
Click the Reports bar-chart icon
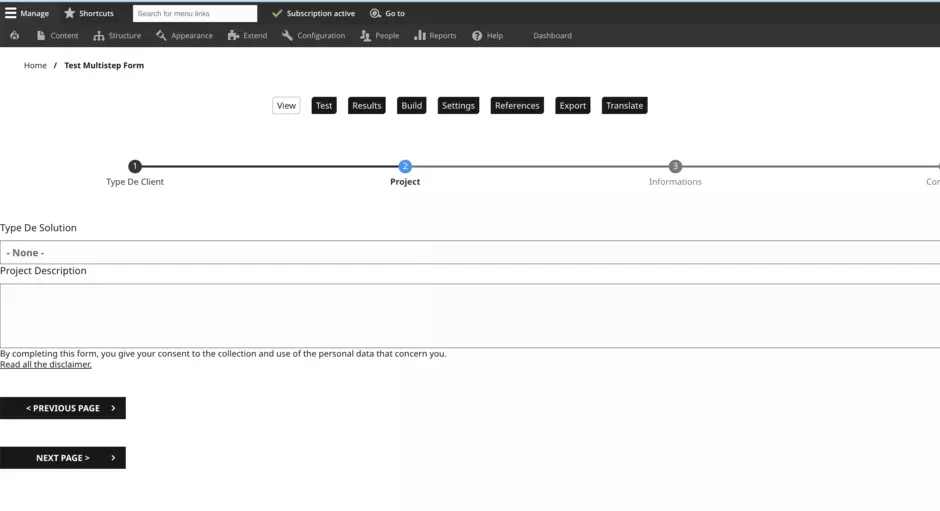click(x=420, y=35)
